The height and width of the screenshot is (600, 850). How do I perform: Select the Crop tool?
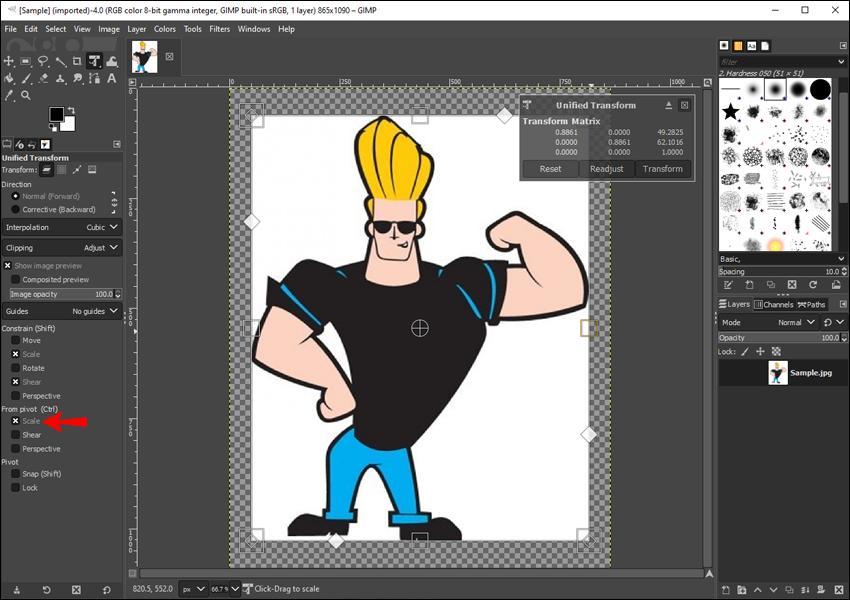click(x=77, y=61)
